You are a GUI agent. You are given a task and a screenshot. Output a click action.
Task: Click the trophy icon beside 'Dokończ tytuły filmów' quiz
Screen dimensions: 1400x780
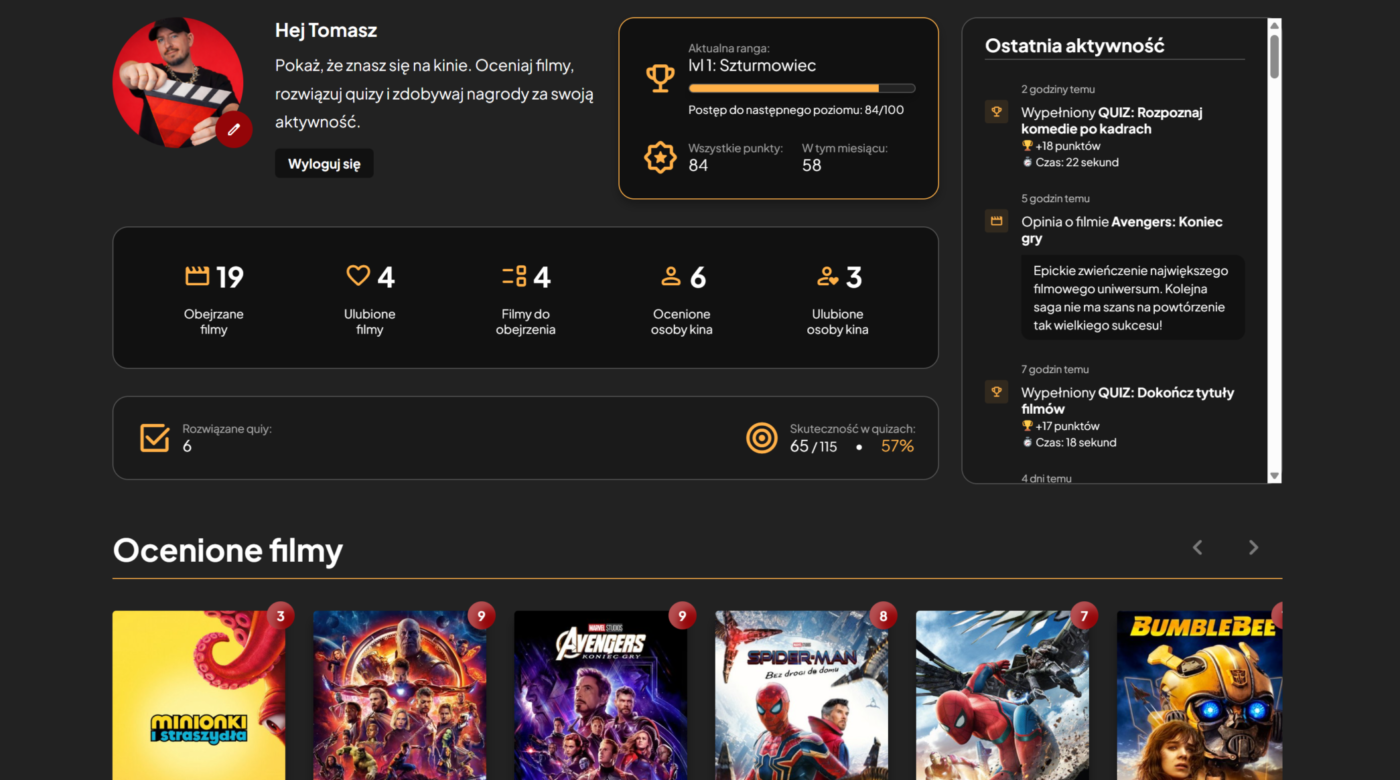[996, 392]
